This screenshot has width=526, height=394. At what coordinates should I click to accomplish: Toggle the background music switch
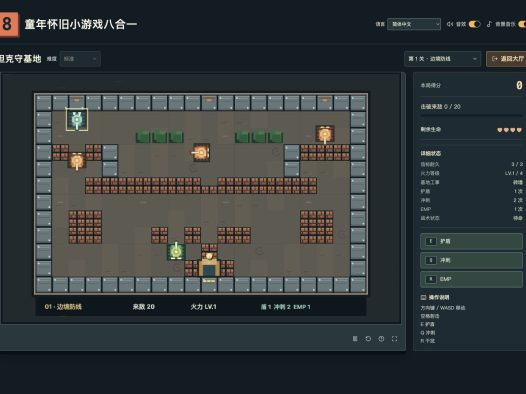pyautogui.click(x=522, y=24)
